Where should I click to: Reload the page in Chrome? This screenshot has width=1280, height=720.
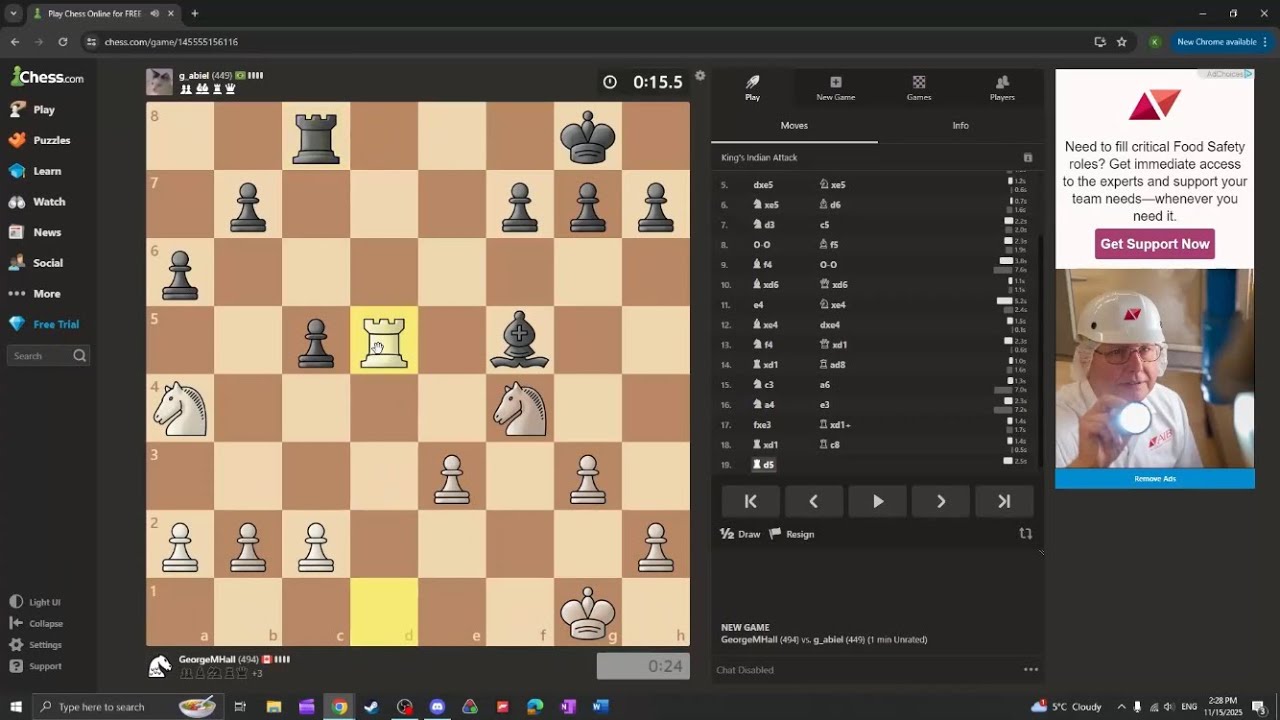coord(63,42)
